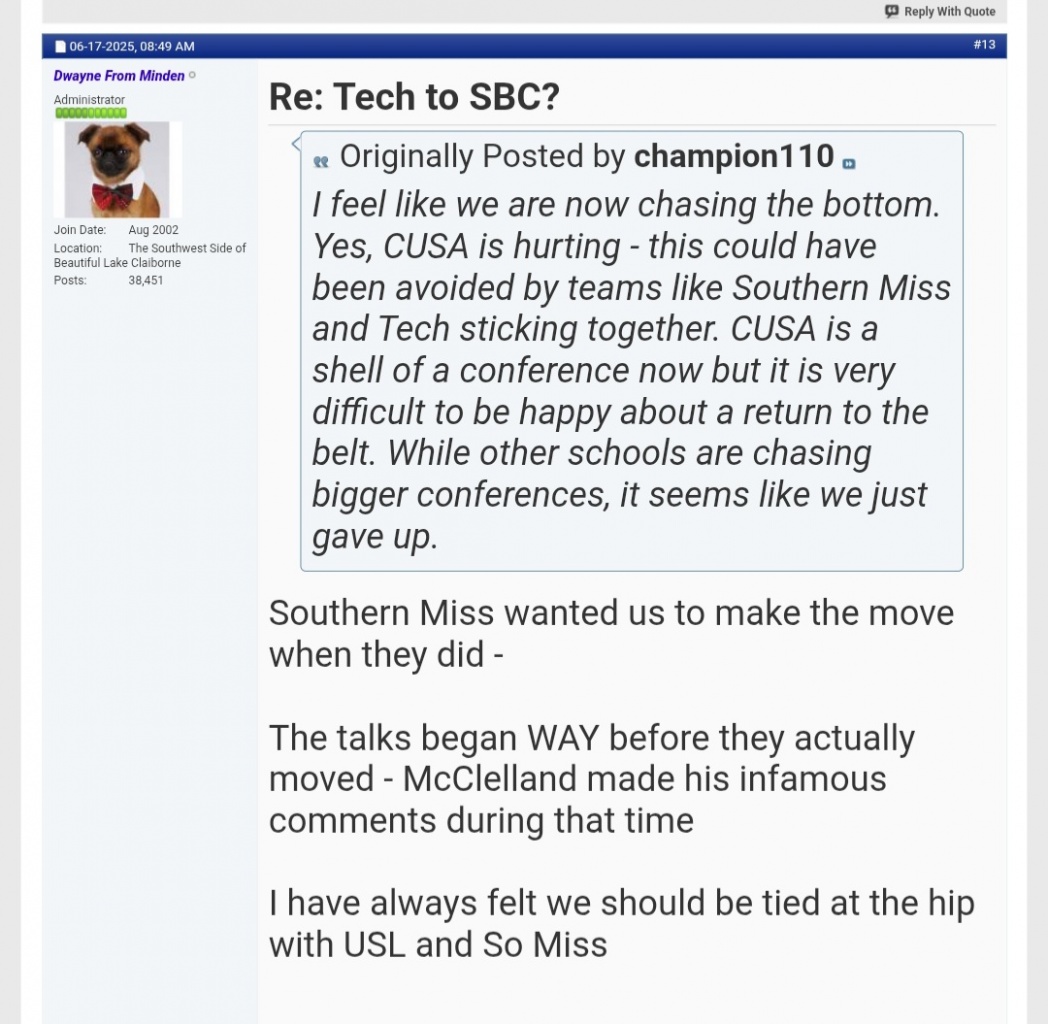Image resolution: width=1048 pixels, height=1024 pixels.
Task: Click the post status document icon
Action: tap(60, 47)
